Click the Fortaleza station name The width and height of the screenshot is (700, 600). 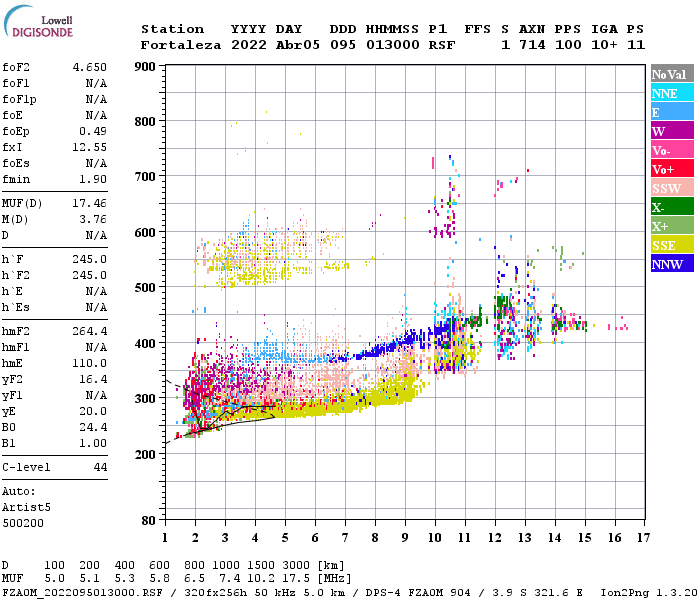[181, 45]
